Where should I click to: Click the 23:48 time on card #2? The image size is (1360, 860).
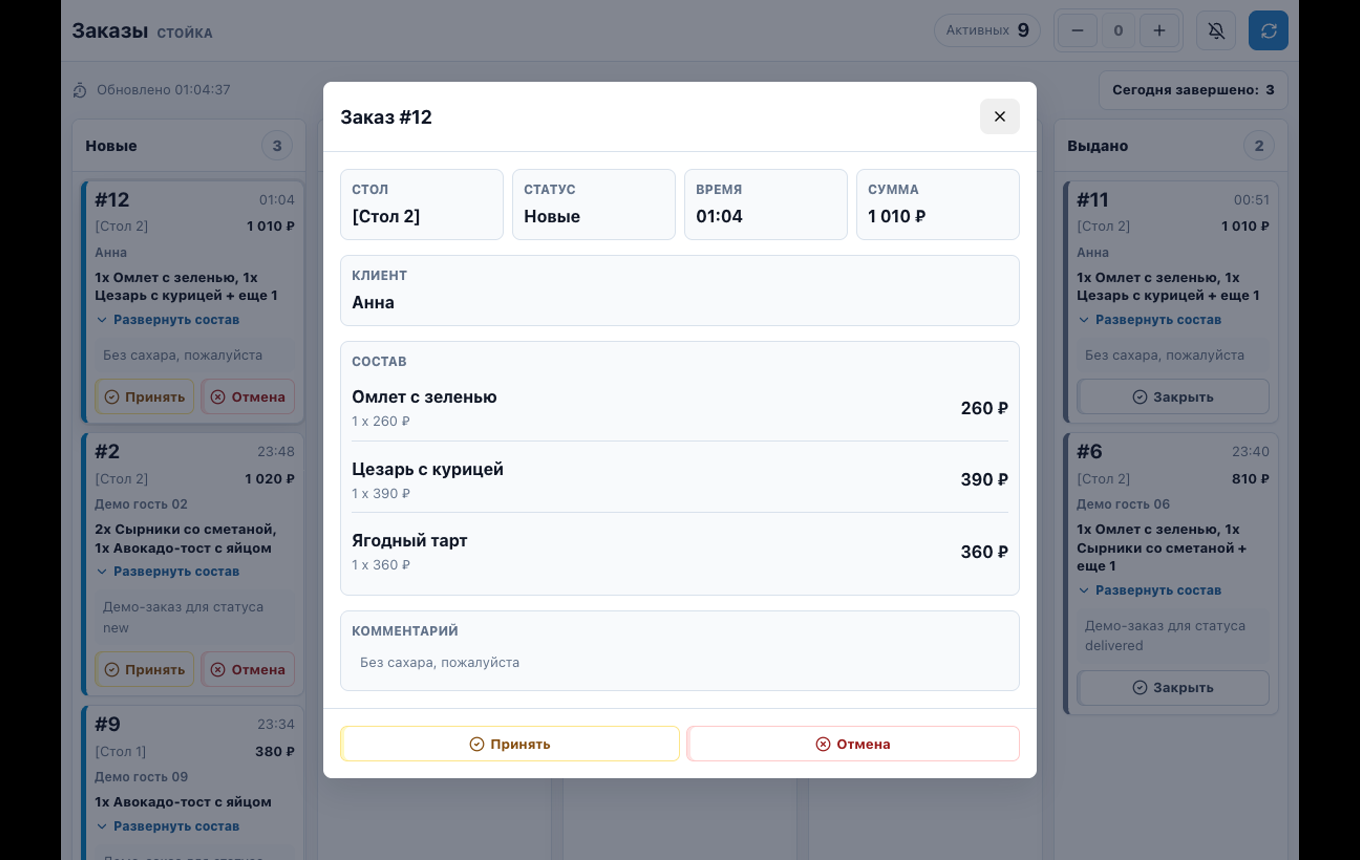(276, 452)
